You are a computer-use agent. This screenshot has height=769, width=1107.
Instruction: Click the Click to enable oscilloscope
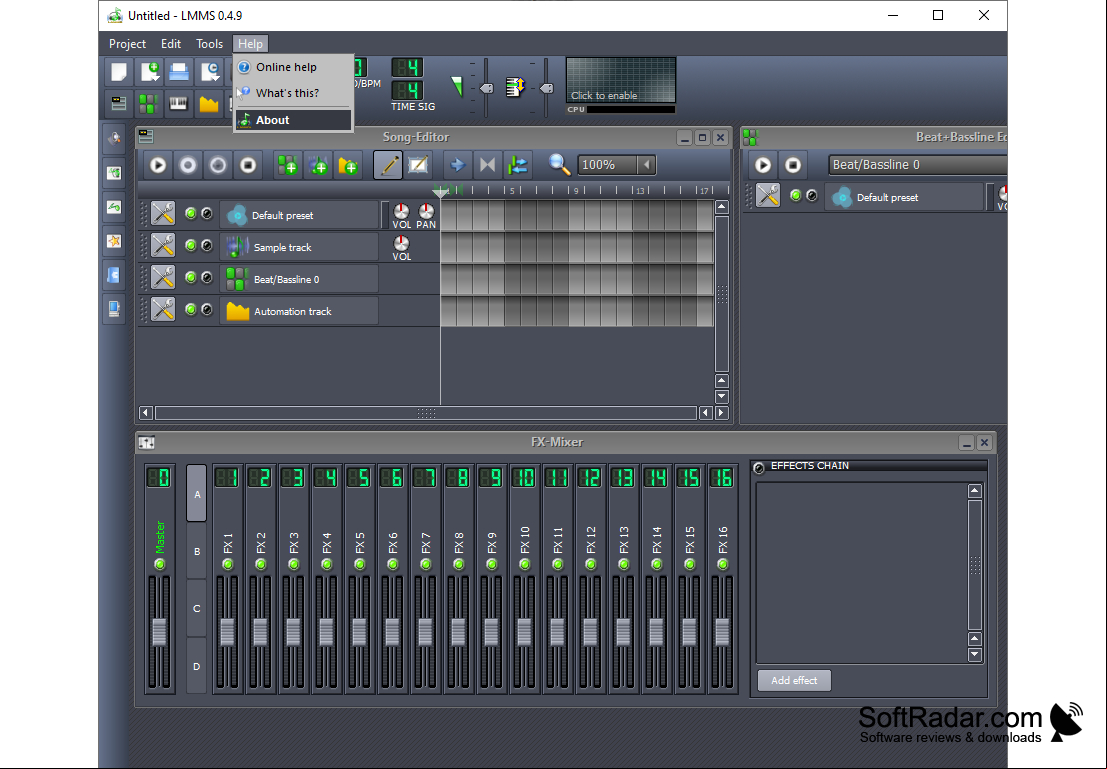[x=621, y=81]
